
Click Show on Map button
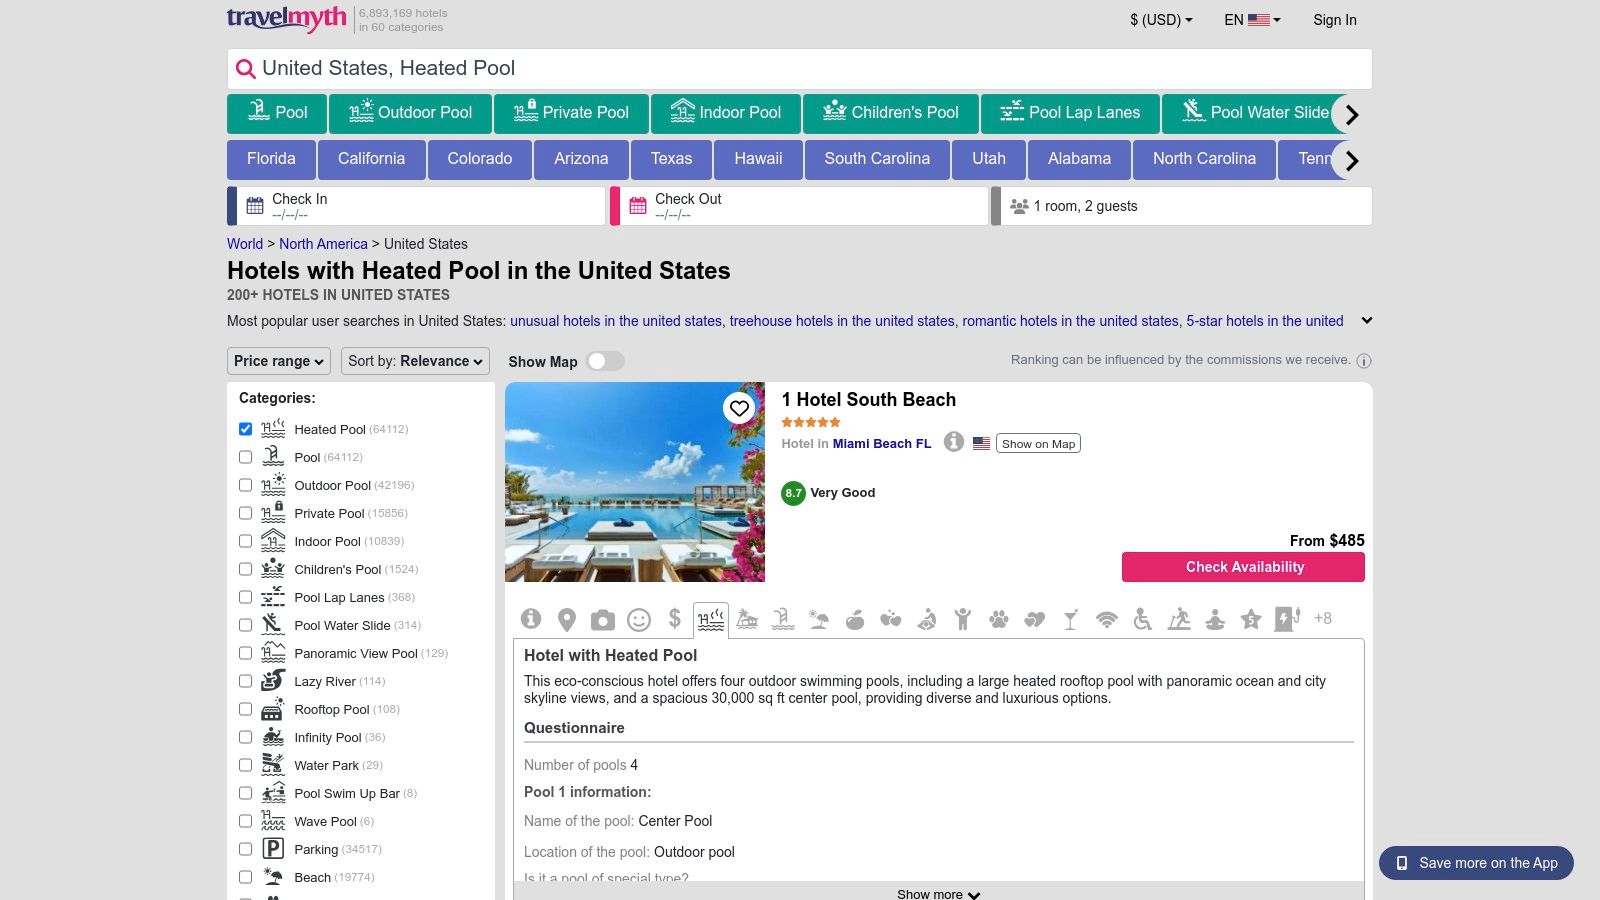pos(1038,444)
